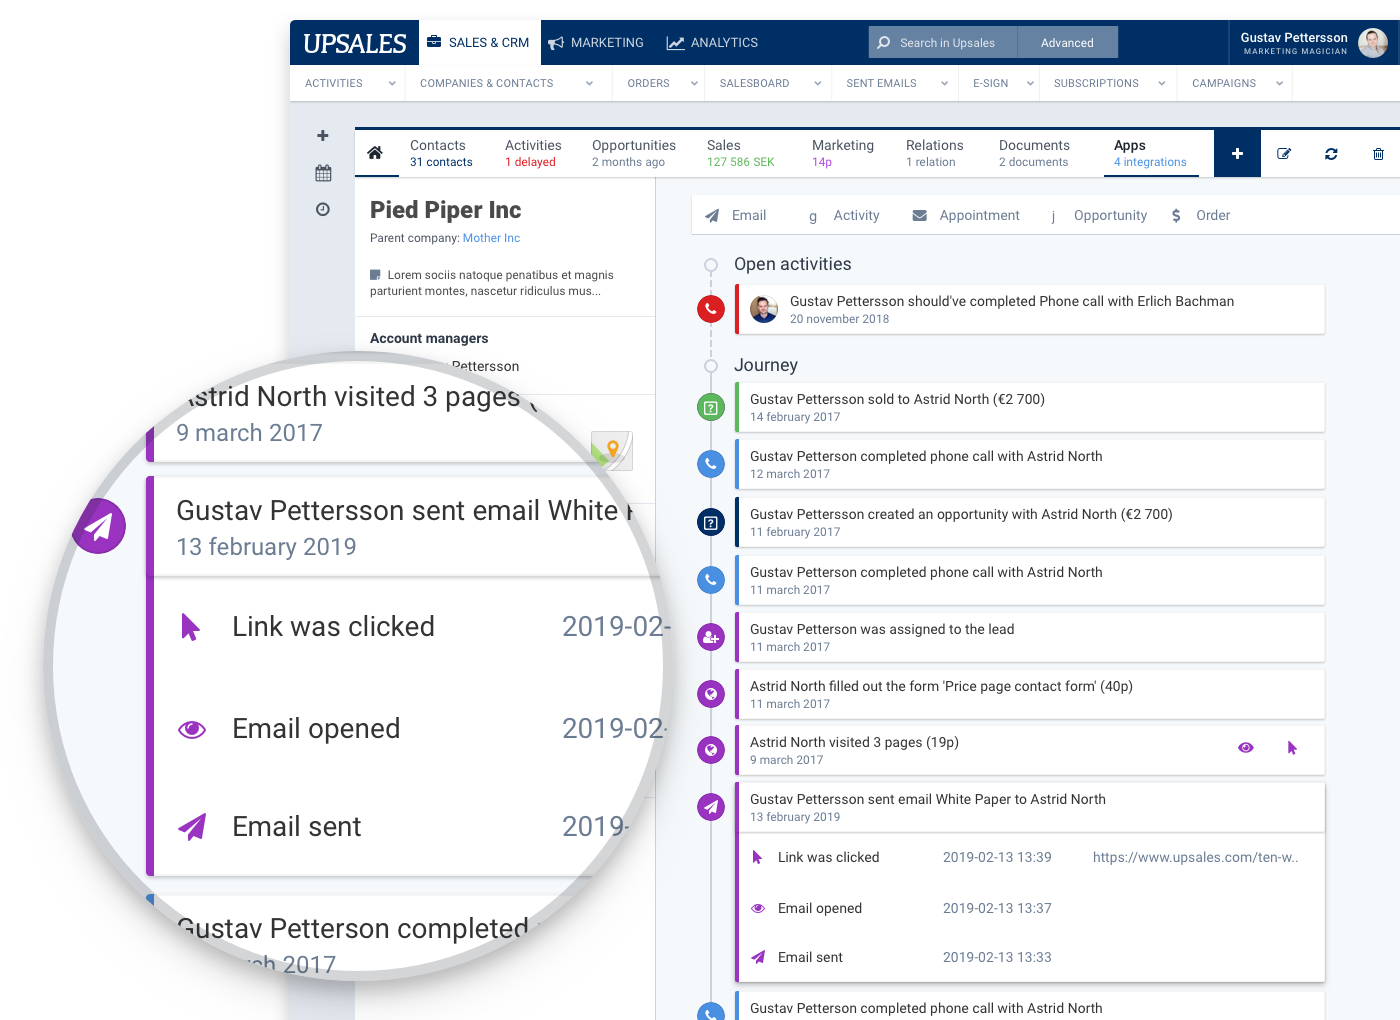
Task: Click the edit pencil icon in the toolbar
Action: pos(1284,153)
